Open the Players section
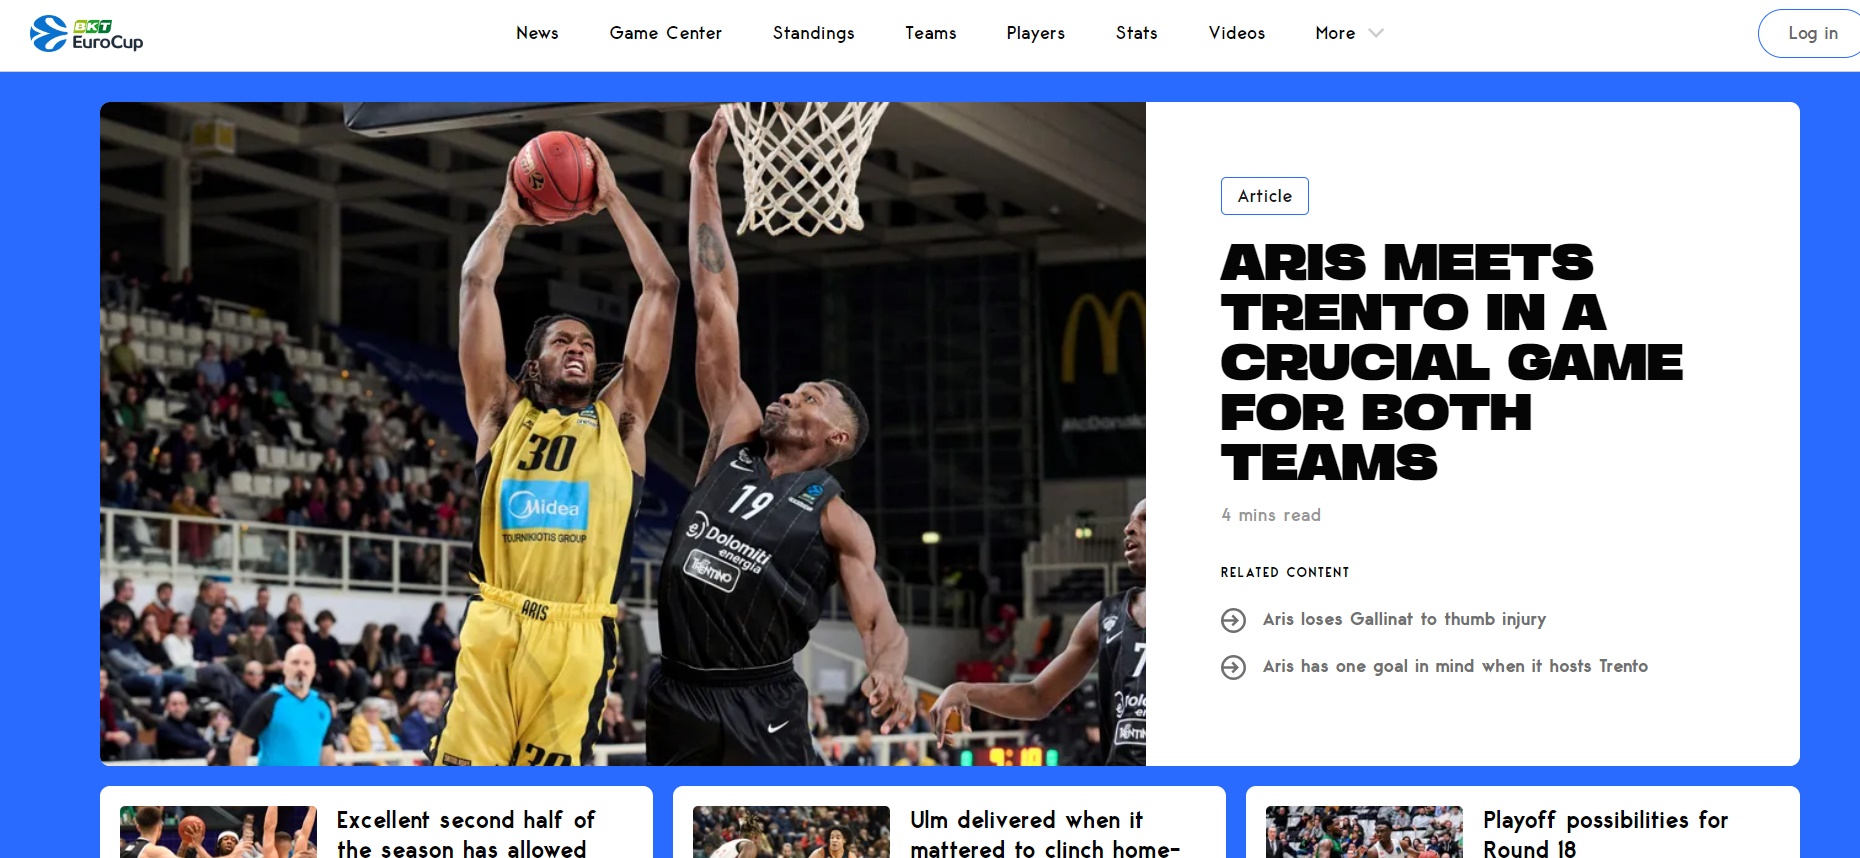This screenshot has width=1860, height=858. point(1035,33)
